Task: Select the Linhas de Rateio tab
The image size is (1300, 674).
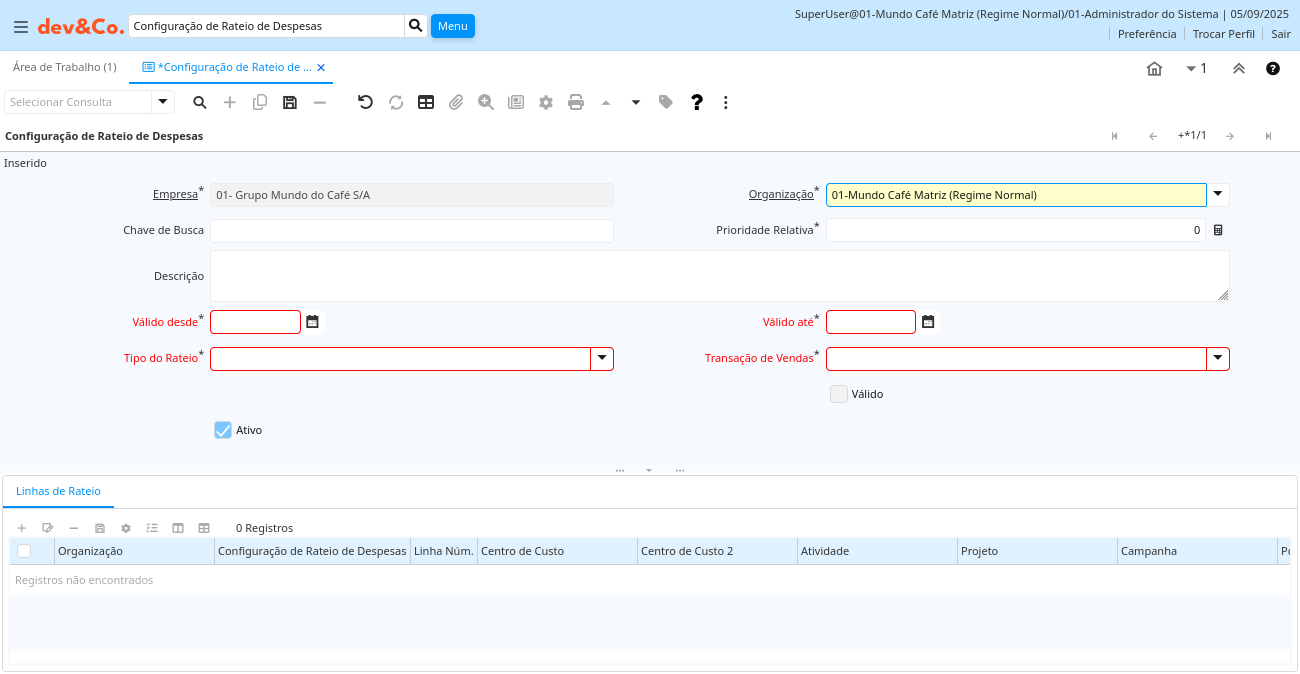Action: click(58, 492)
